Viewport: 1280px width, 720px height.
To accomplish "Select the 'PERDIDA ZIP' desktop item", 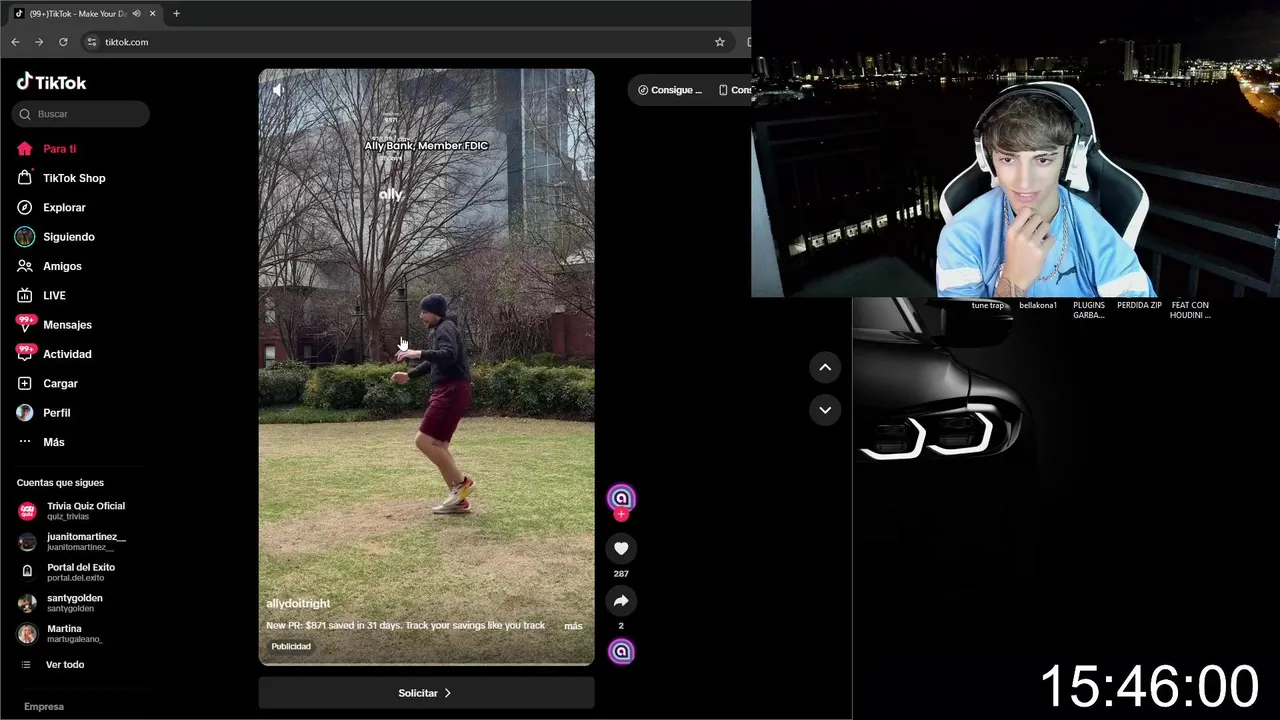I will coord(1139,305).
